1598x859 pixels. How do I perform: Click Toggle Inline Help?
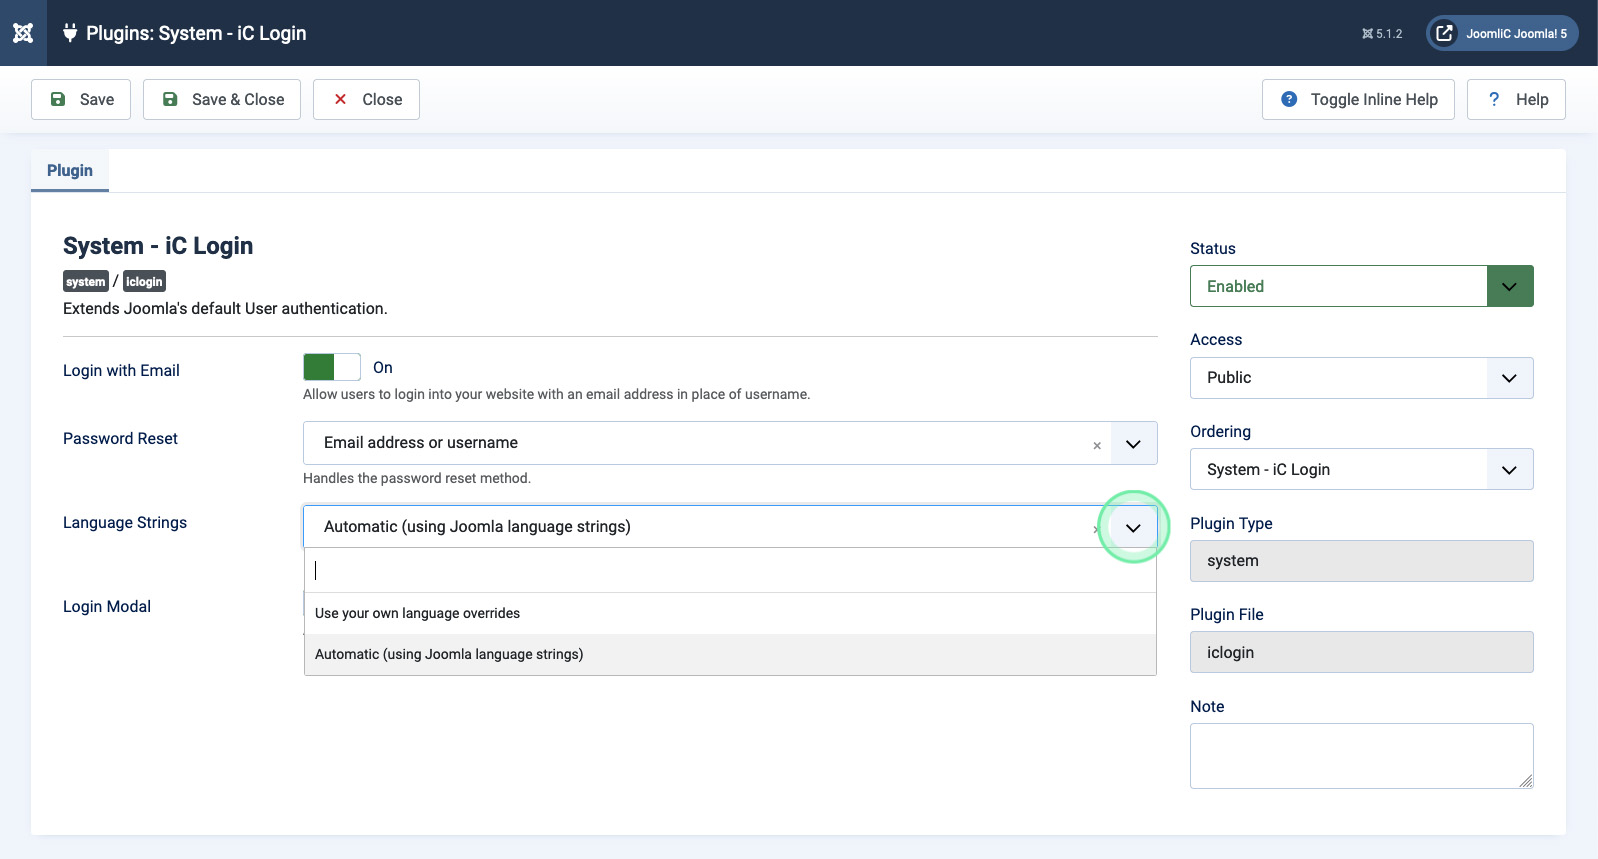(x=1358, y=100)
